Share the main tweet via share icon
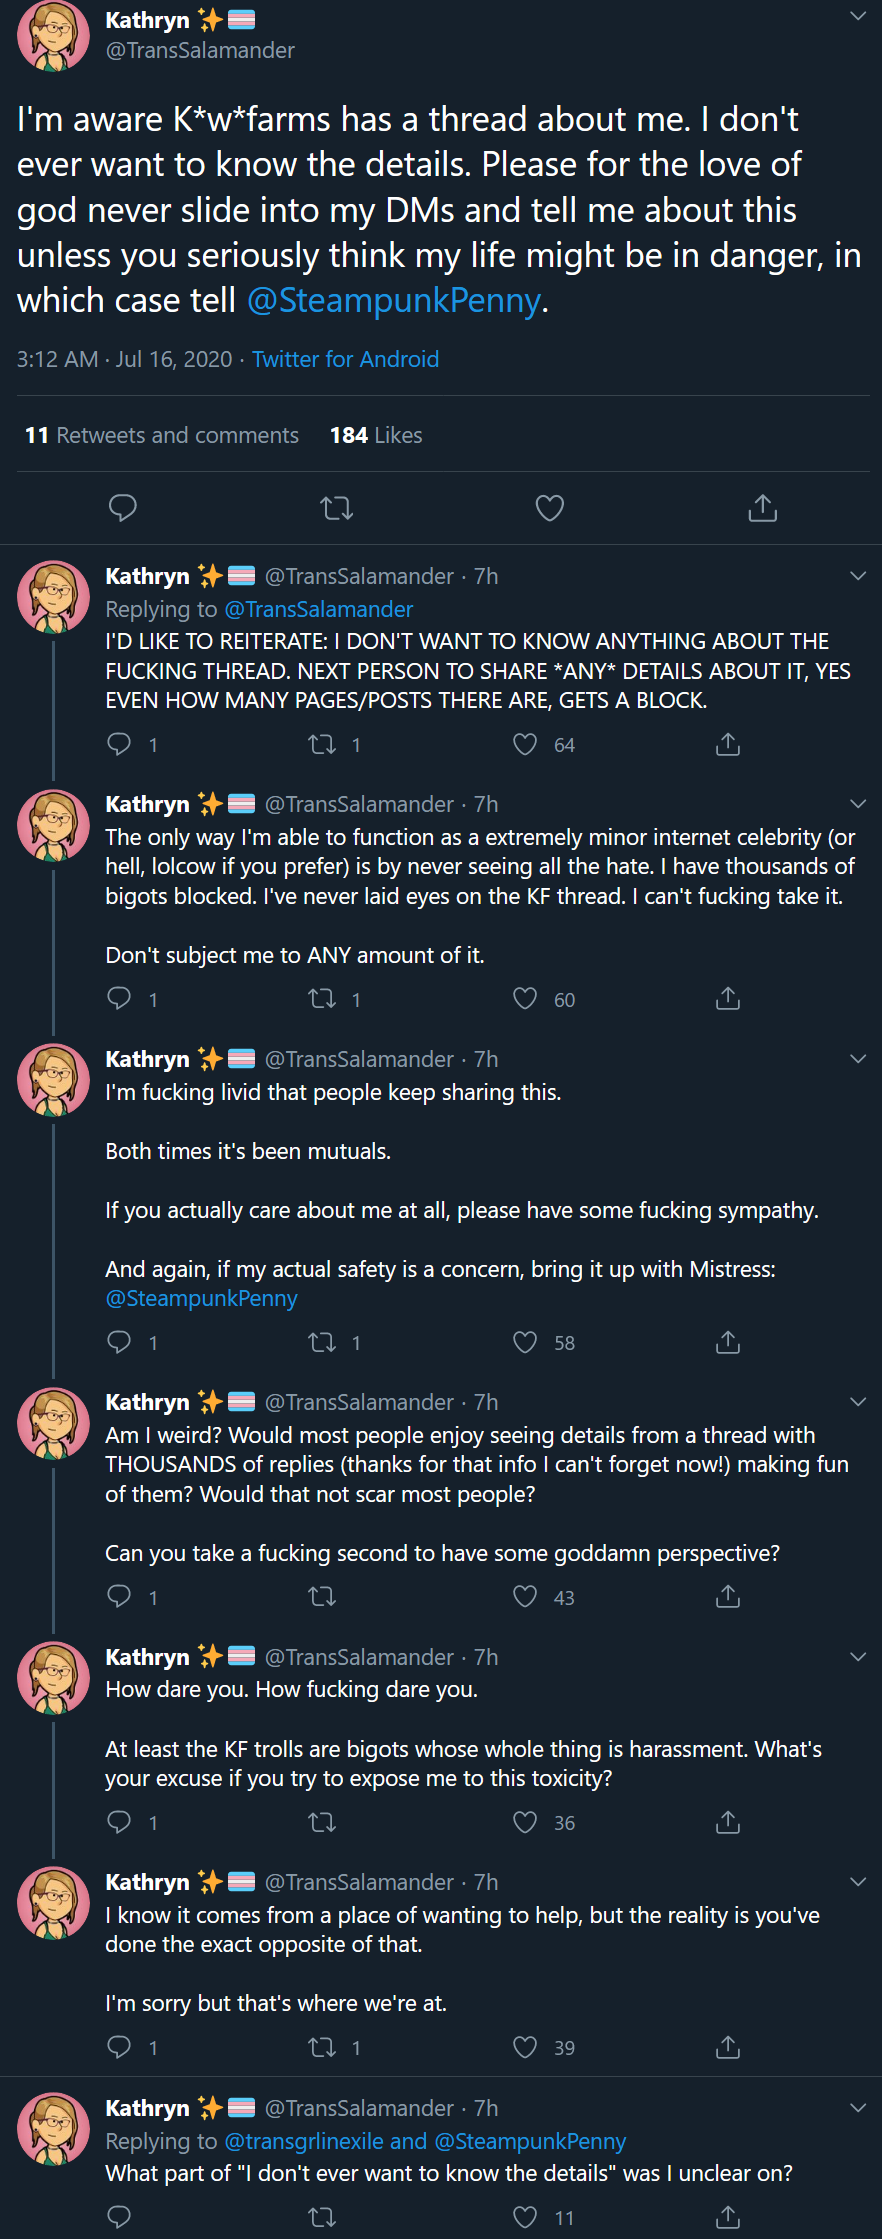This screenshot has height=2239, width=882. (763, 508)
